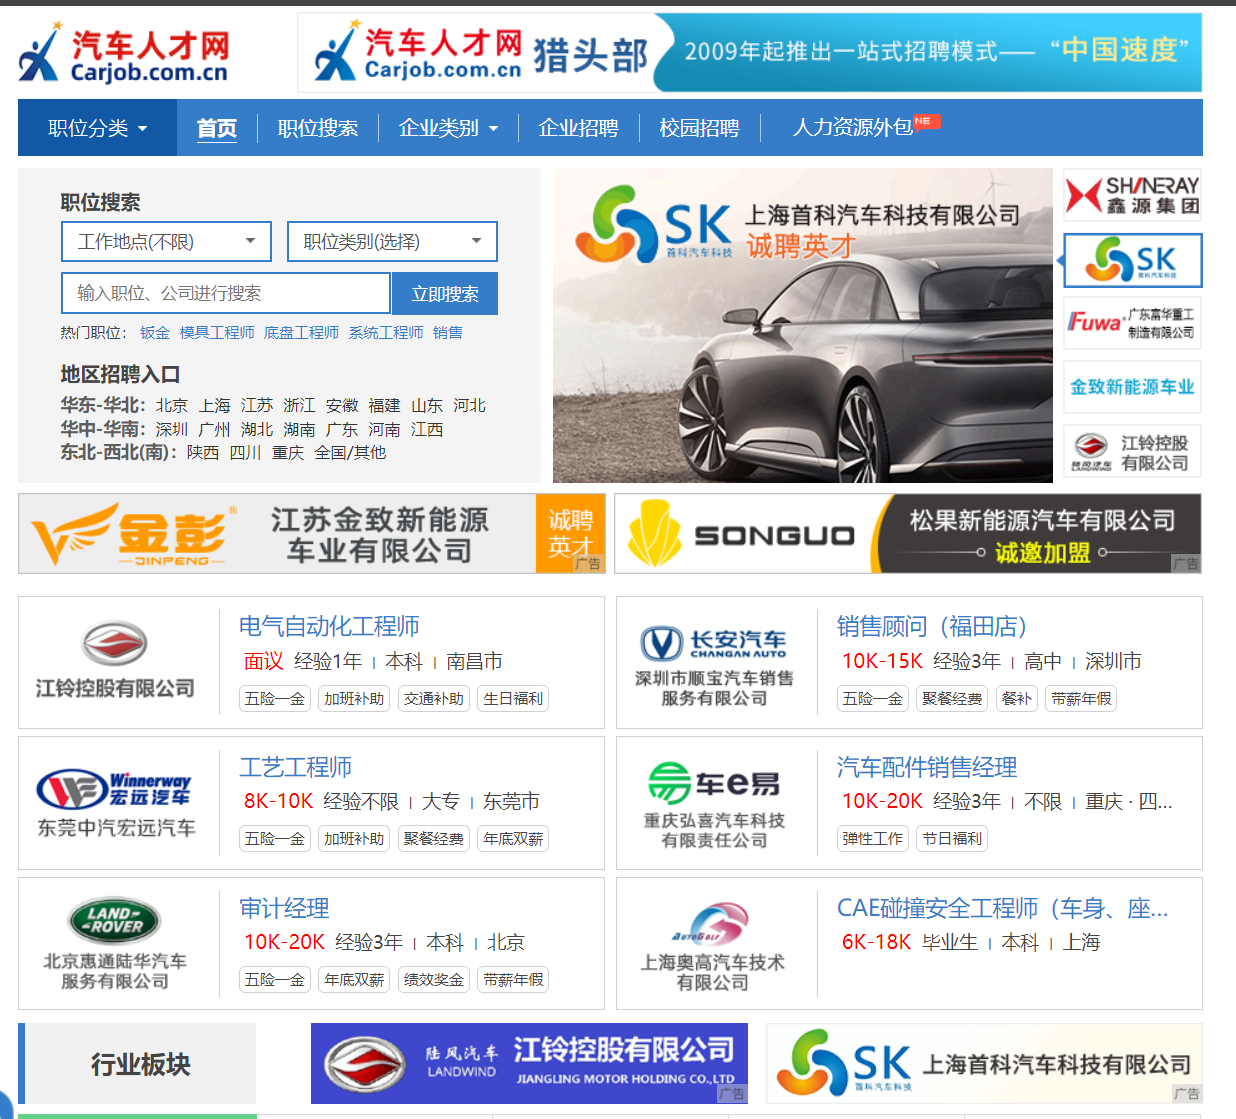Open the 人力资源外包 nav item
This screenshot has height=1119, width=1236.
[x=853, y=128]
